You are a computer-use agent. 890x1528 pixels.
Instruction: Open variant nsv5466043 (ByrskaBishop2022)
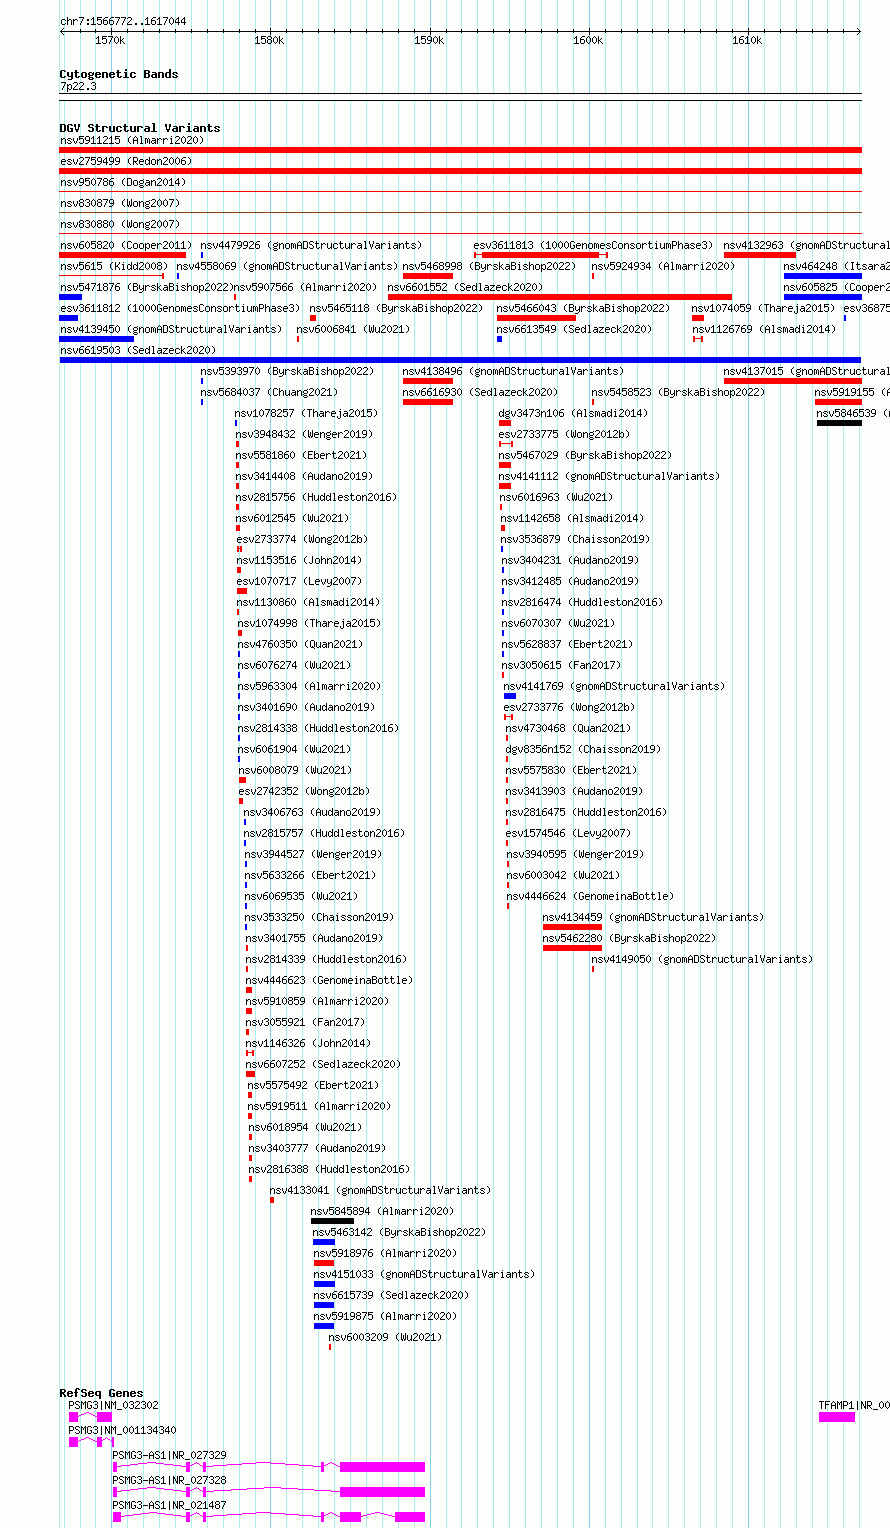click(583, 308)
